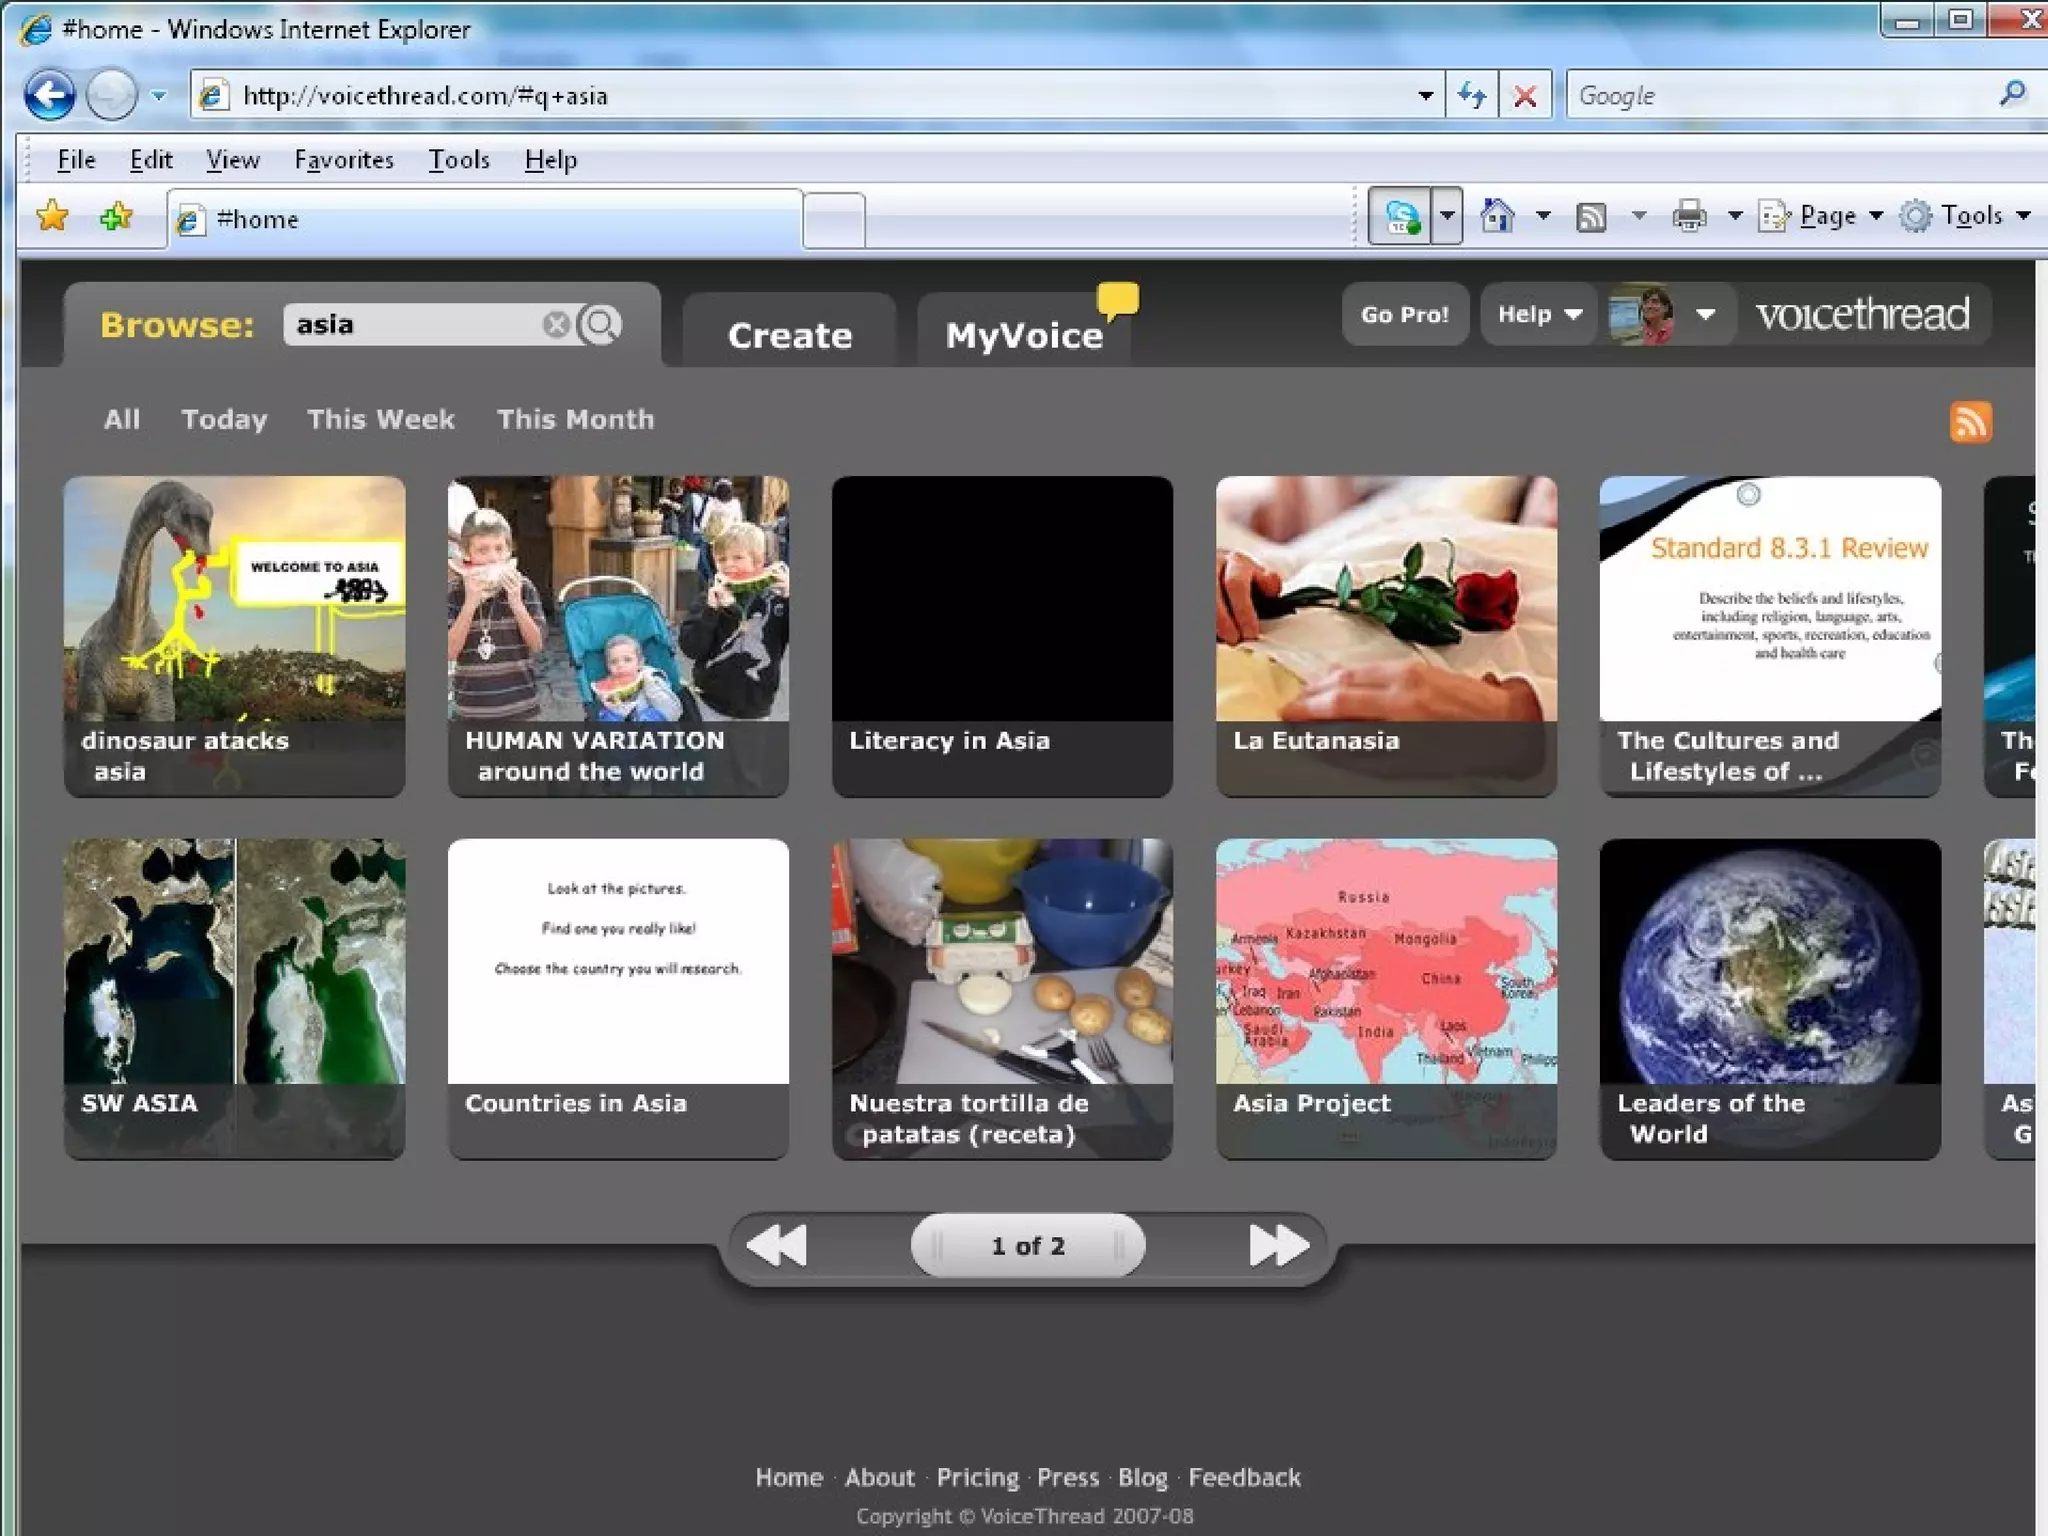This screenshot has width=2048, height=1536.
Task: Select the This Week filter
Action: pyautogui.click(x=380, y=419)
